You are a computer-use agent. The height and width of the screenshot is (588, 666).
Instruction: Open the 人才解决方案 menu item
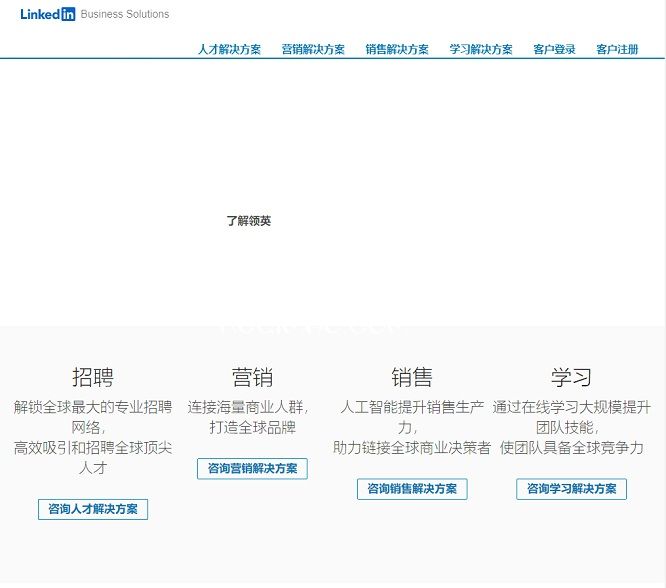click(229, 49)
